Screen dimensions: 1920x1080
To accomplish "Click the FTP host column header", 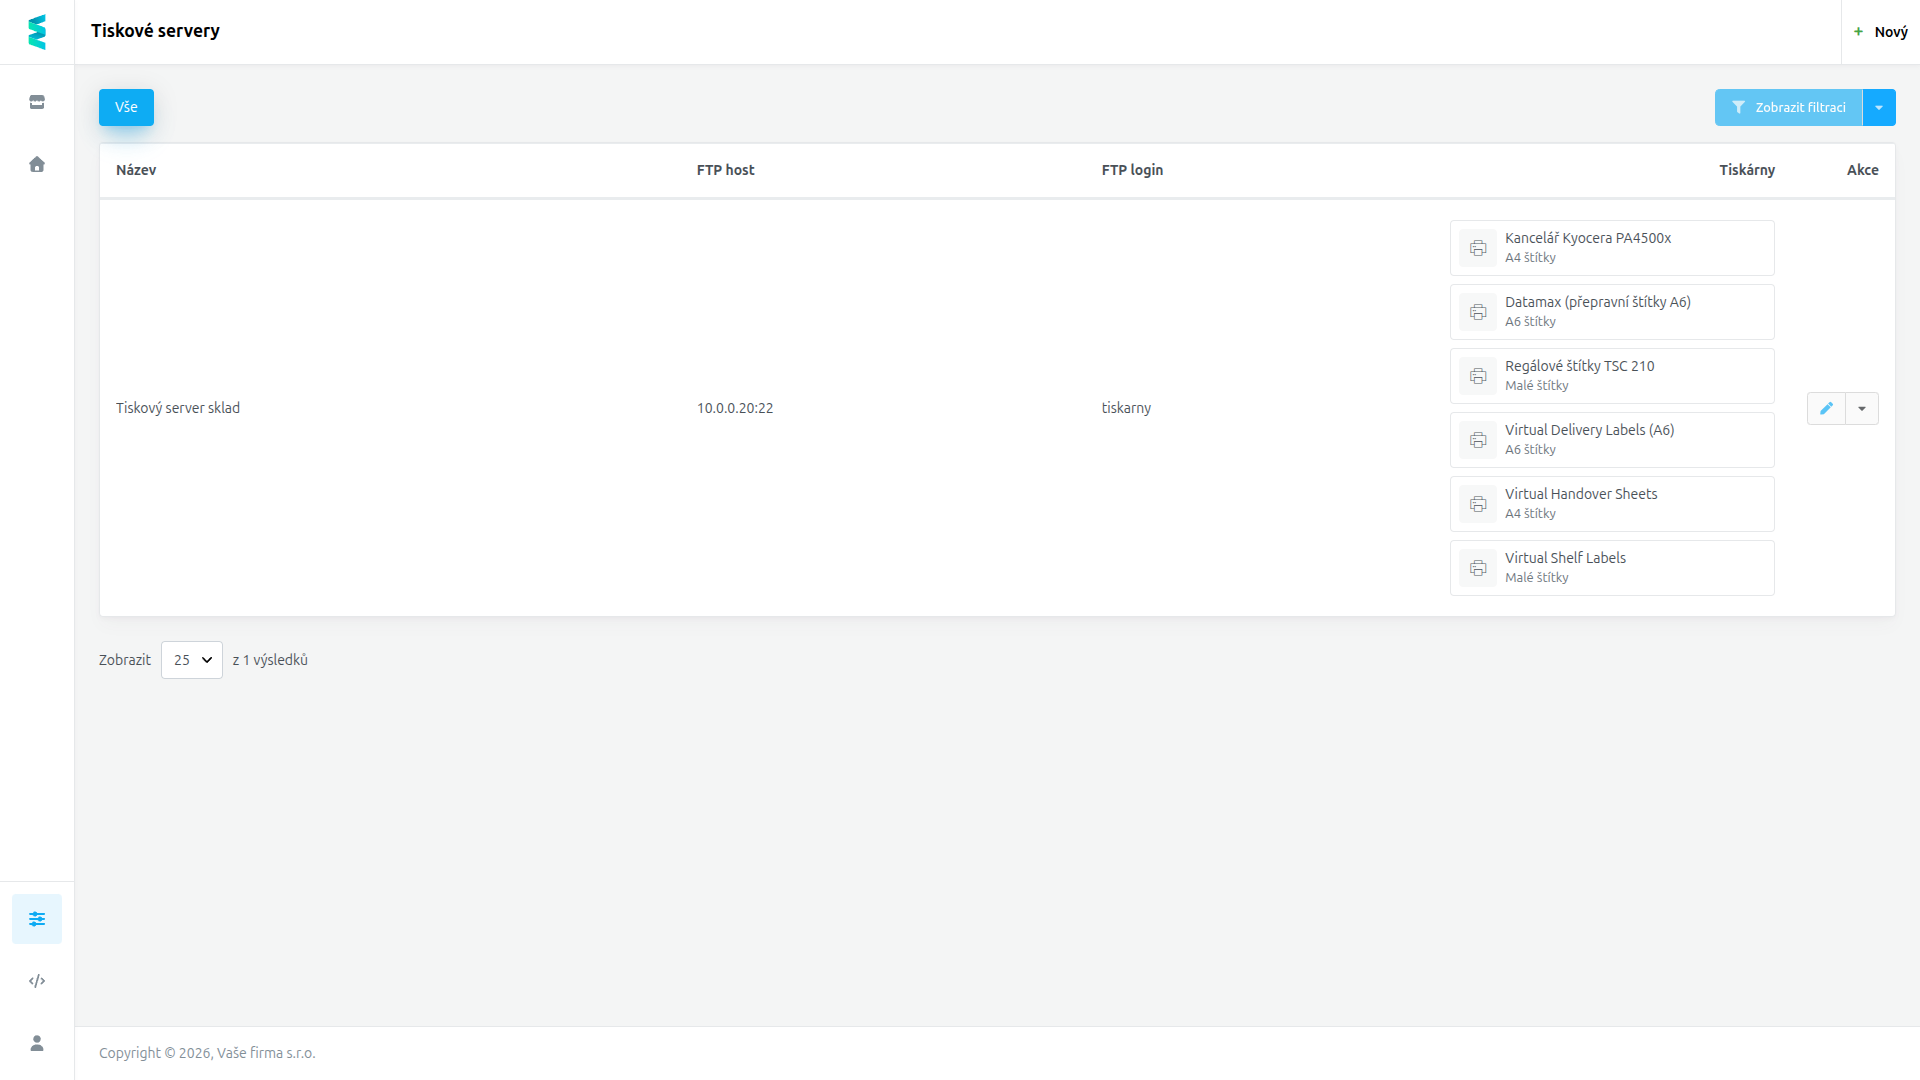I will click(725, 170).
